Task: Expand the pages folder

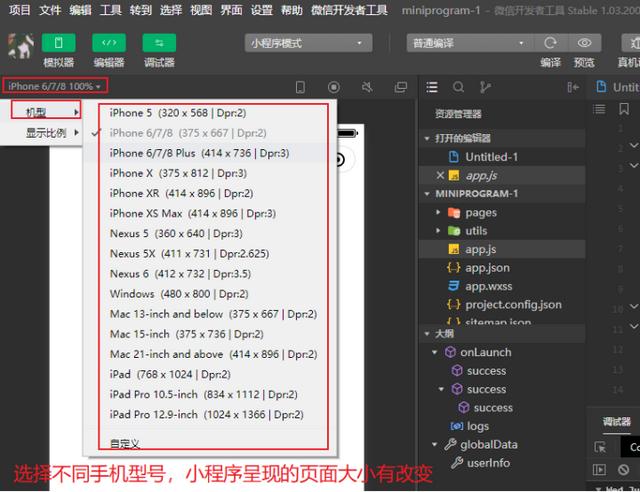Action: click(x=480, y=213)
